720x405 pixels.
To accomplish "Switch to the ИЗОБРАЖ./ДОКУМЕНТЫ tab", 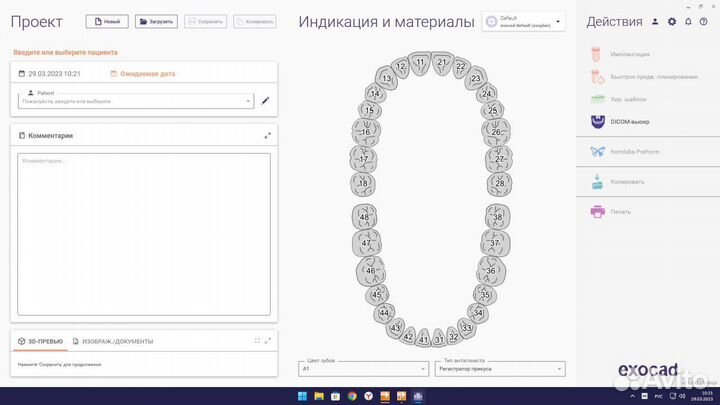I will click(113, 341).
